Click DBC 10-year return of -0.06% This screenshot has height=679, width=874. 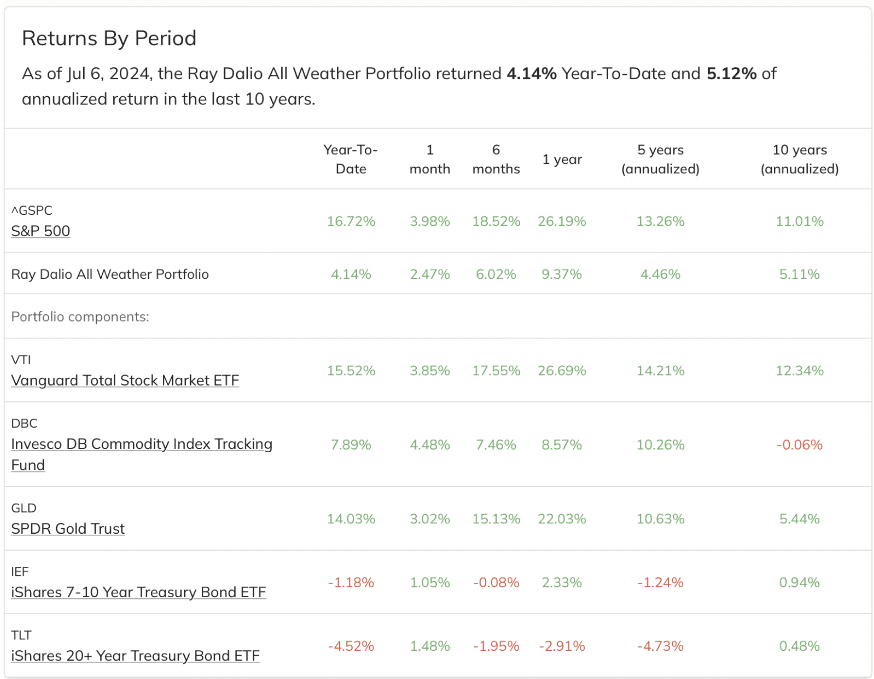800,445
